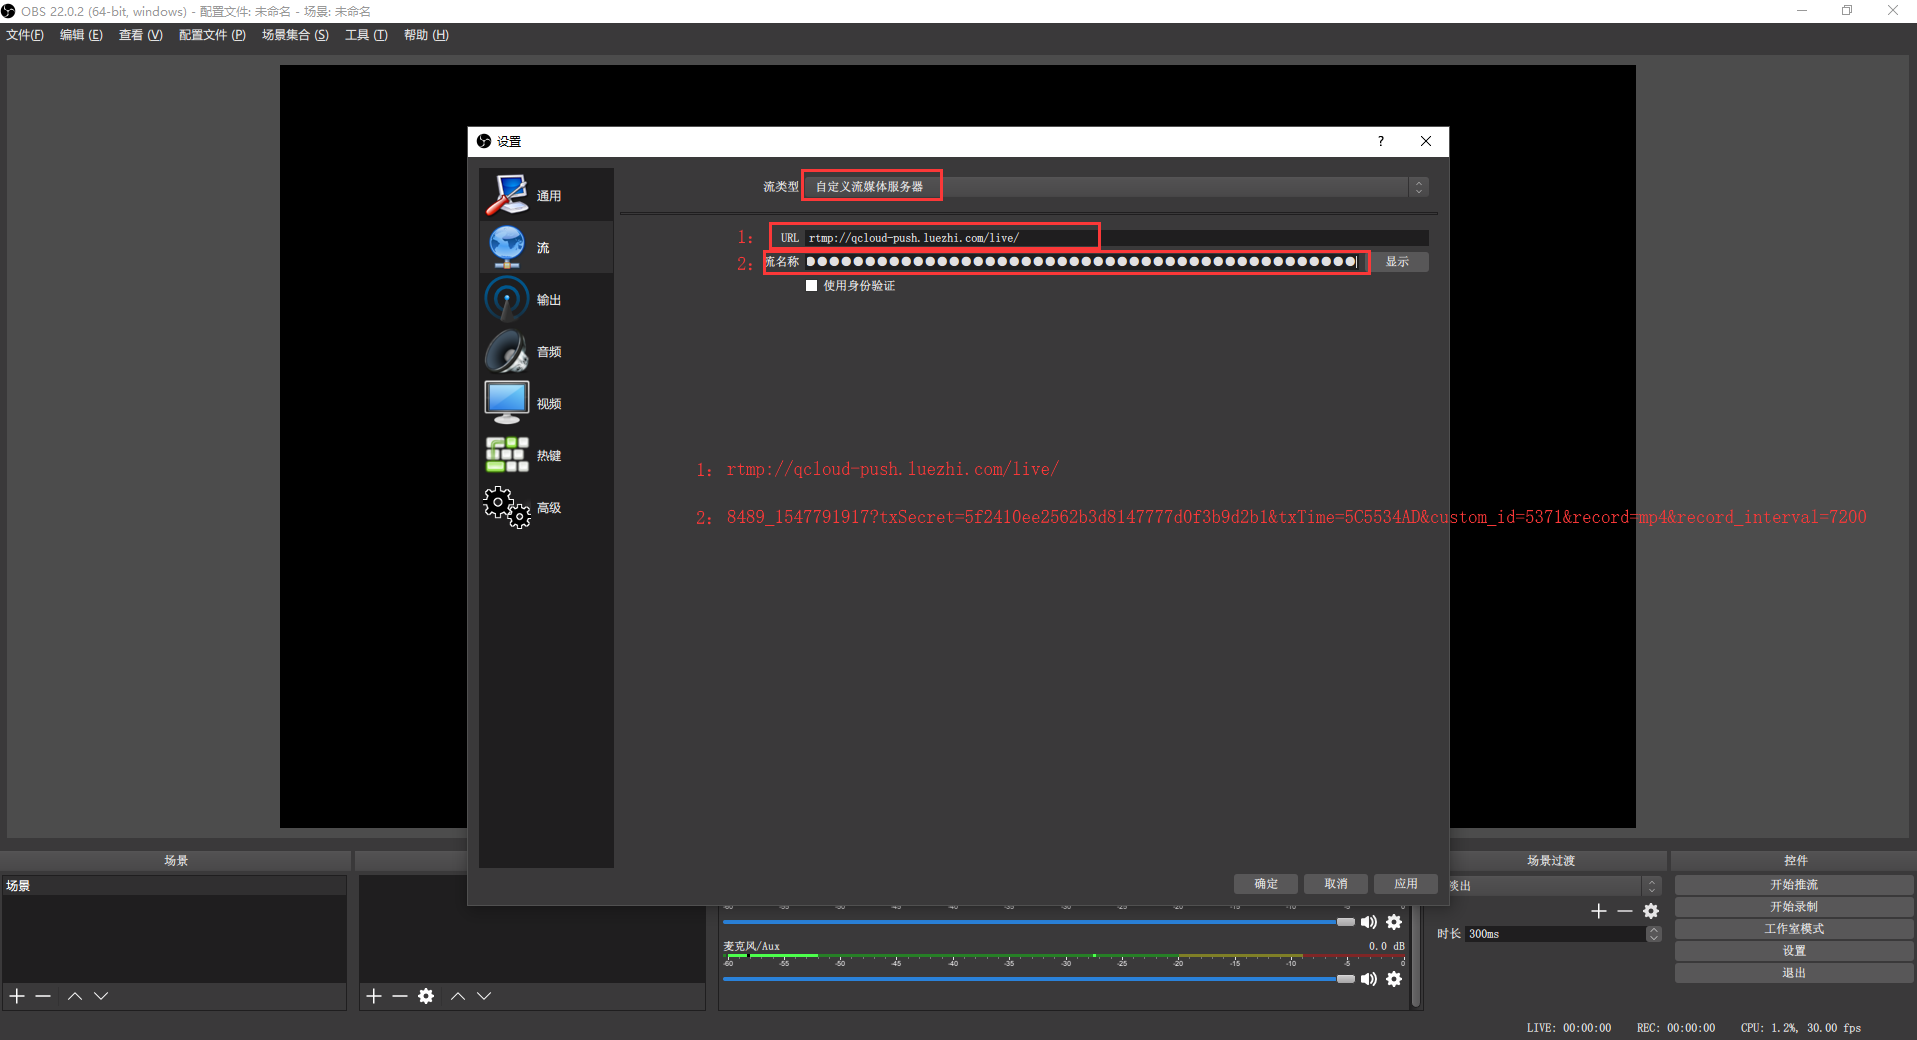
Task: Add a new scene with plus icon
Action: [x=17, y=996]
